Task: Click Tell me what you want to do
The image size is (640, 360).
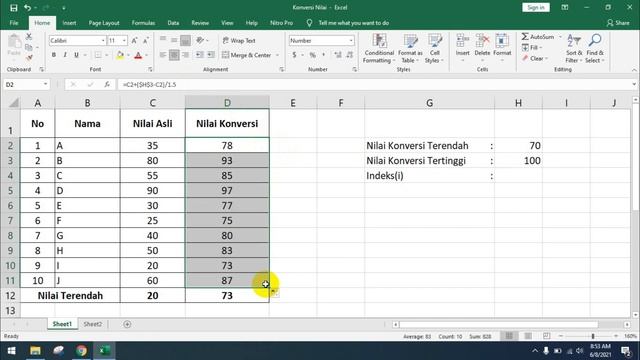Action: pos(353,23)
